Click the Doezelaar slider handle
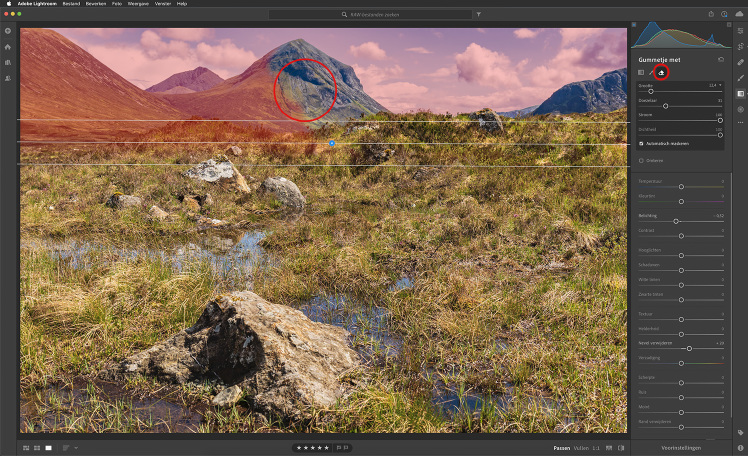The width and height of the screenshot is (748, 456). 665,106
